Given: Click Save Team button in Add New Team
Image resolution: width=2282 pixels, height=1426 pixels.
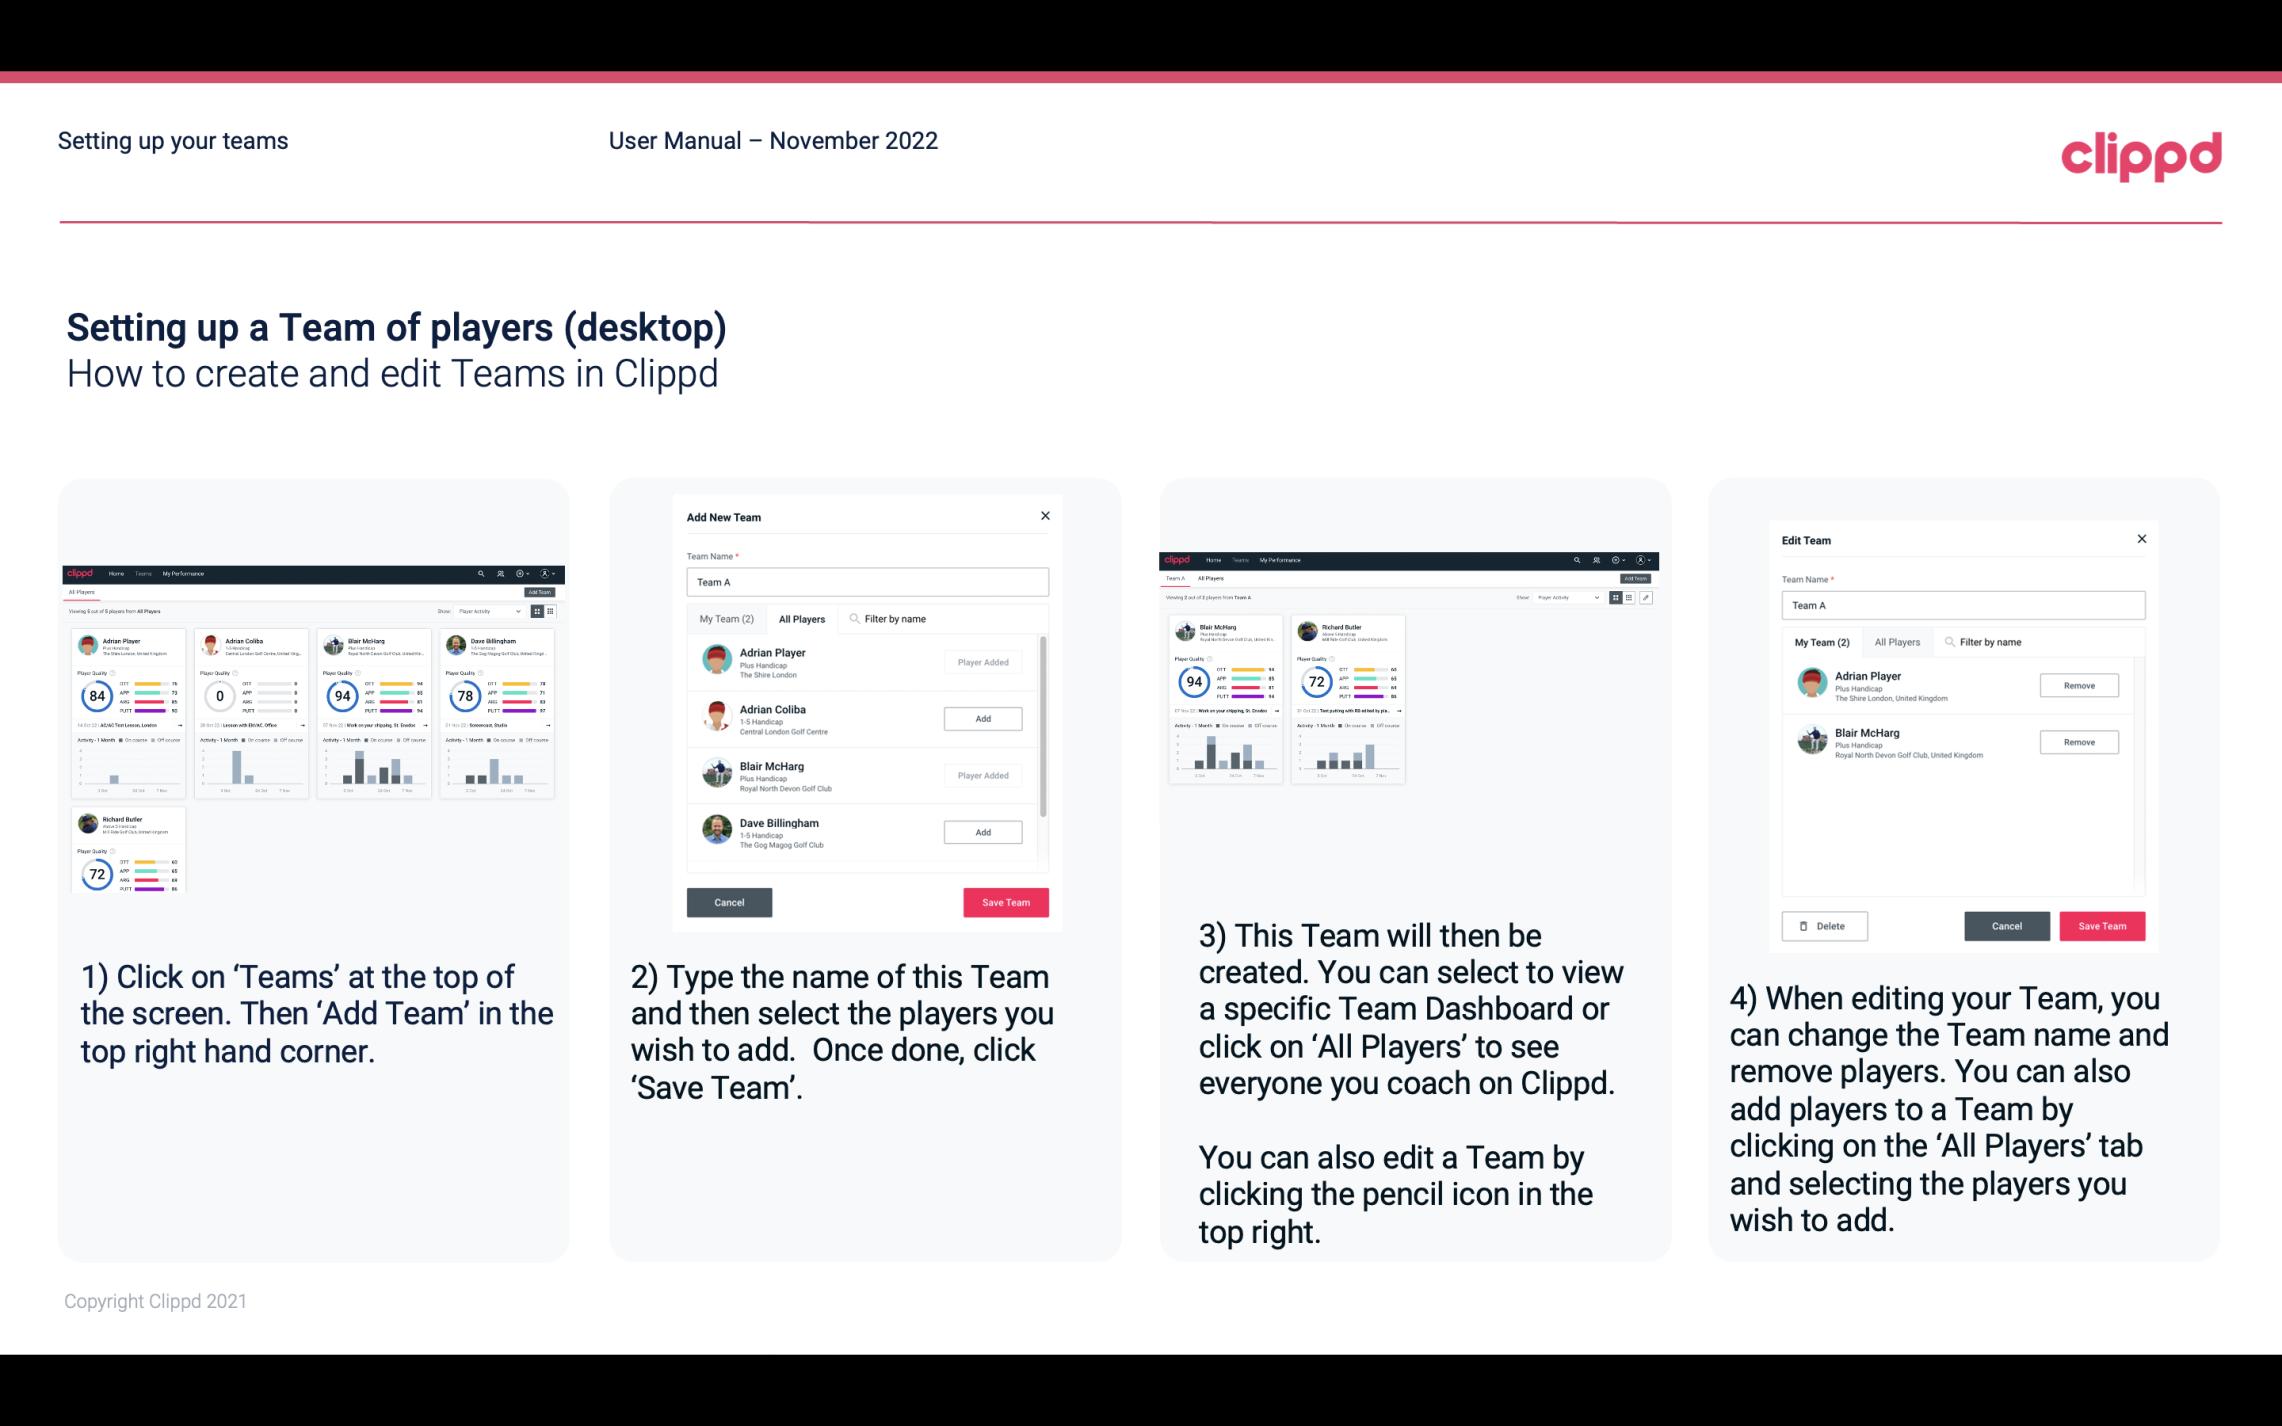Looking at the screenshot, I should pyautogui.click(x=1004, y=900).
